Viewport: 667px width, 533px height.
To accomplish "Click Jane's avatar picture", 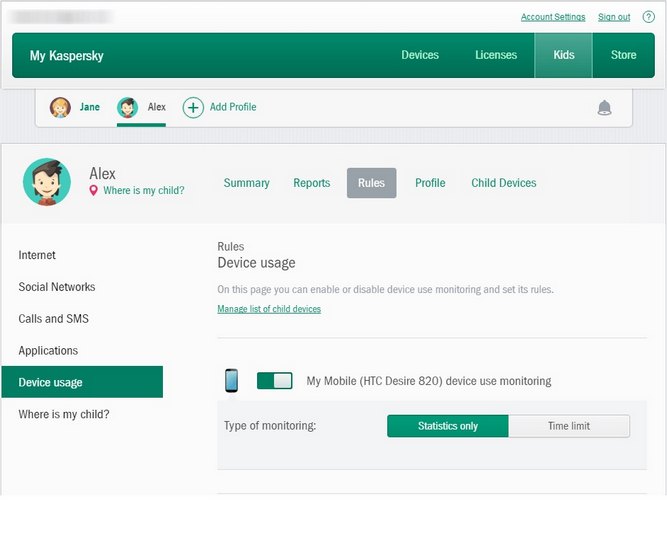I will point(60,107).
